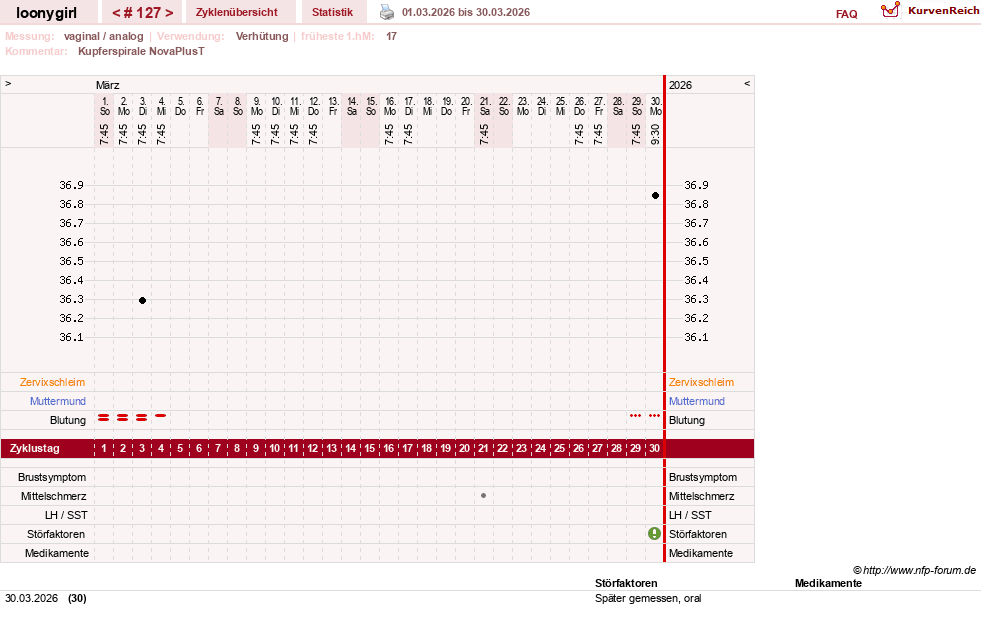Click the left Mittelschmerz row label
Image resolution: width=981 pixels, height=622 pixels.
(x=53, y=496)
